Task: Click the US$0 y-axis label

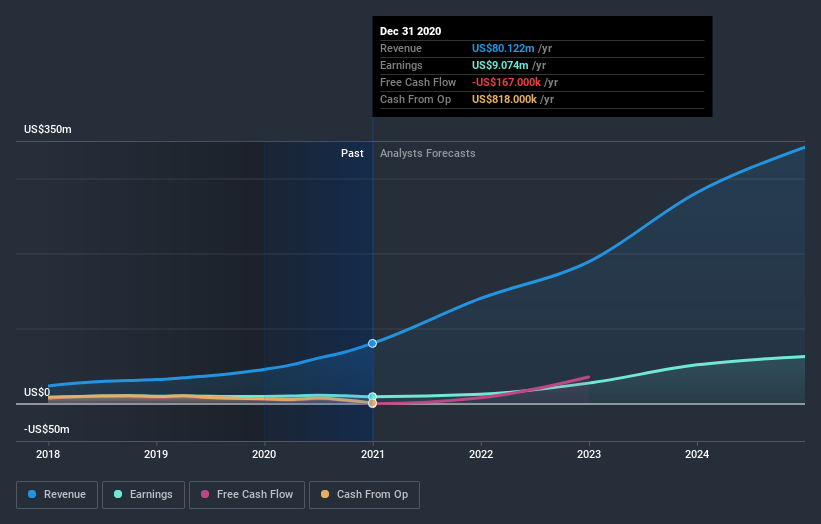Action: 37,392
